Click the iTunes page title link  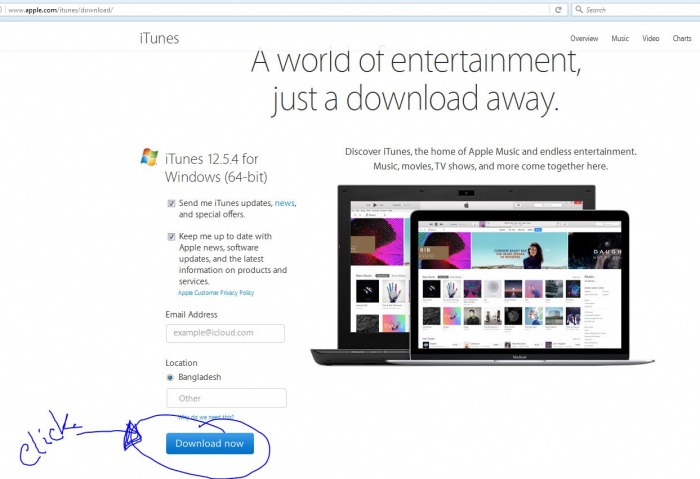[x=159, y=38]
